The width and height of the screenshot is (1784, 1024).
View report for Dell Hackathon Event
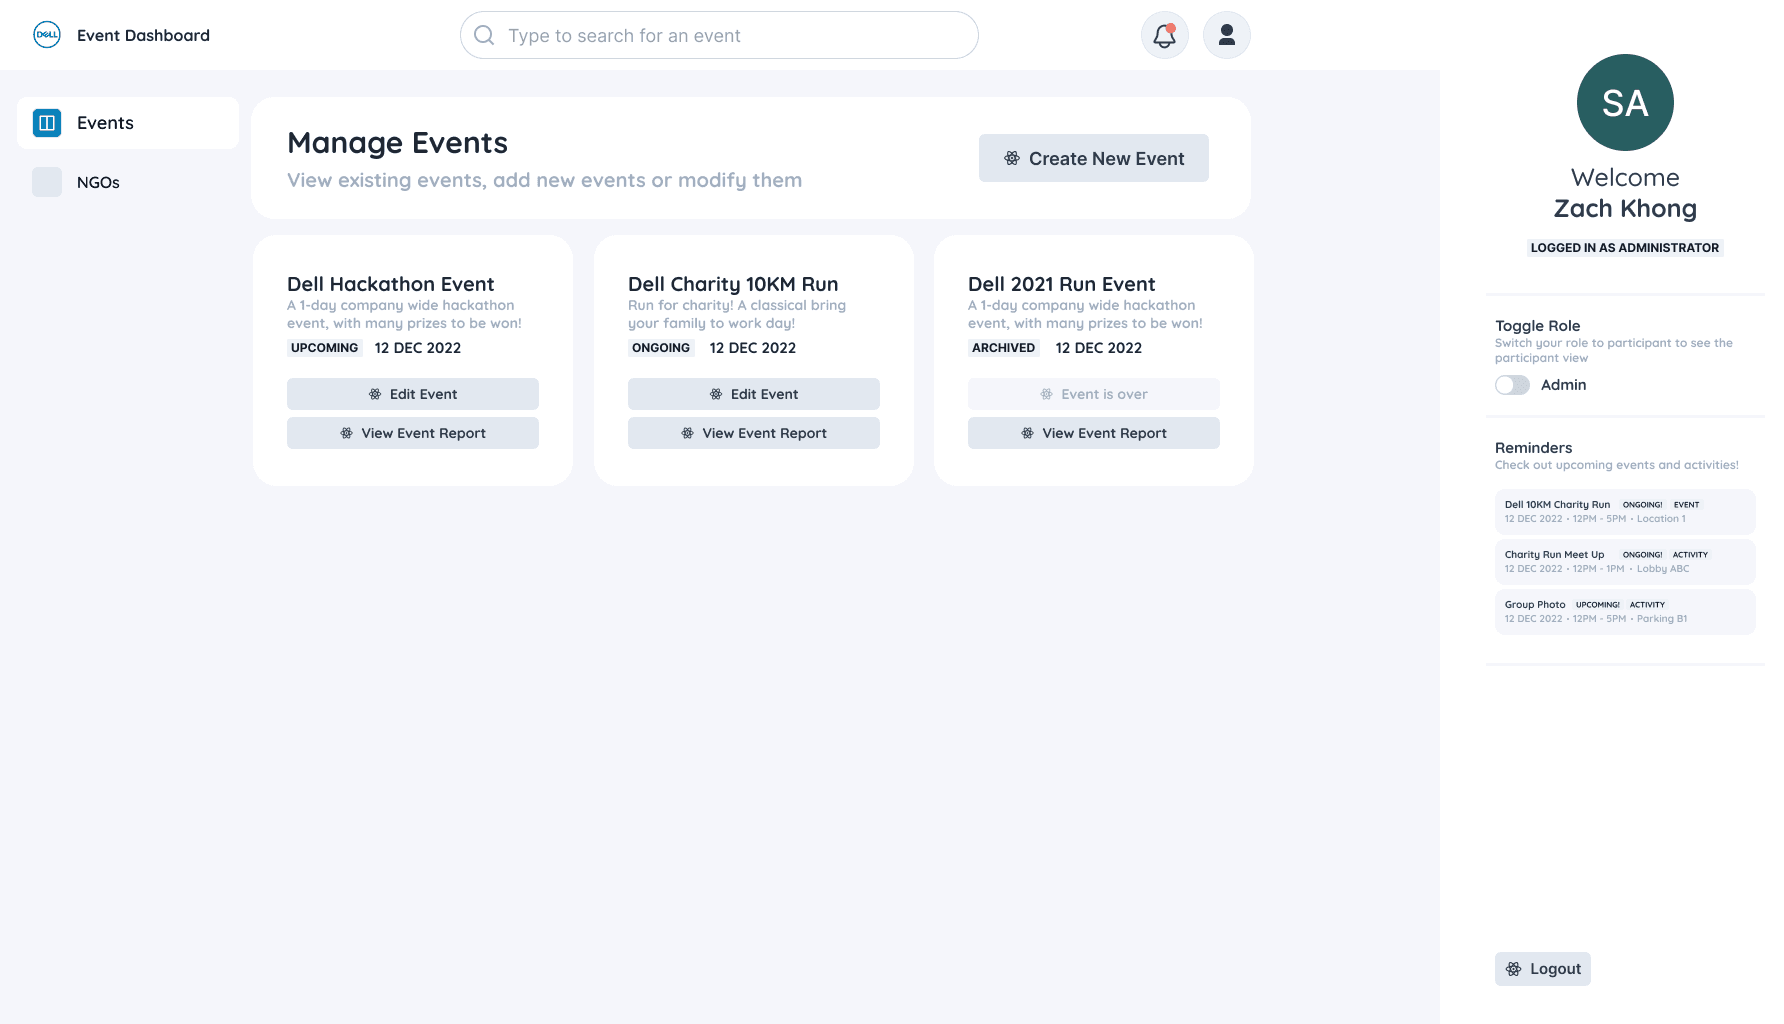(413, 433)
